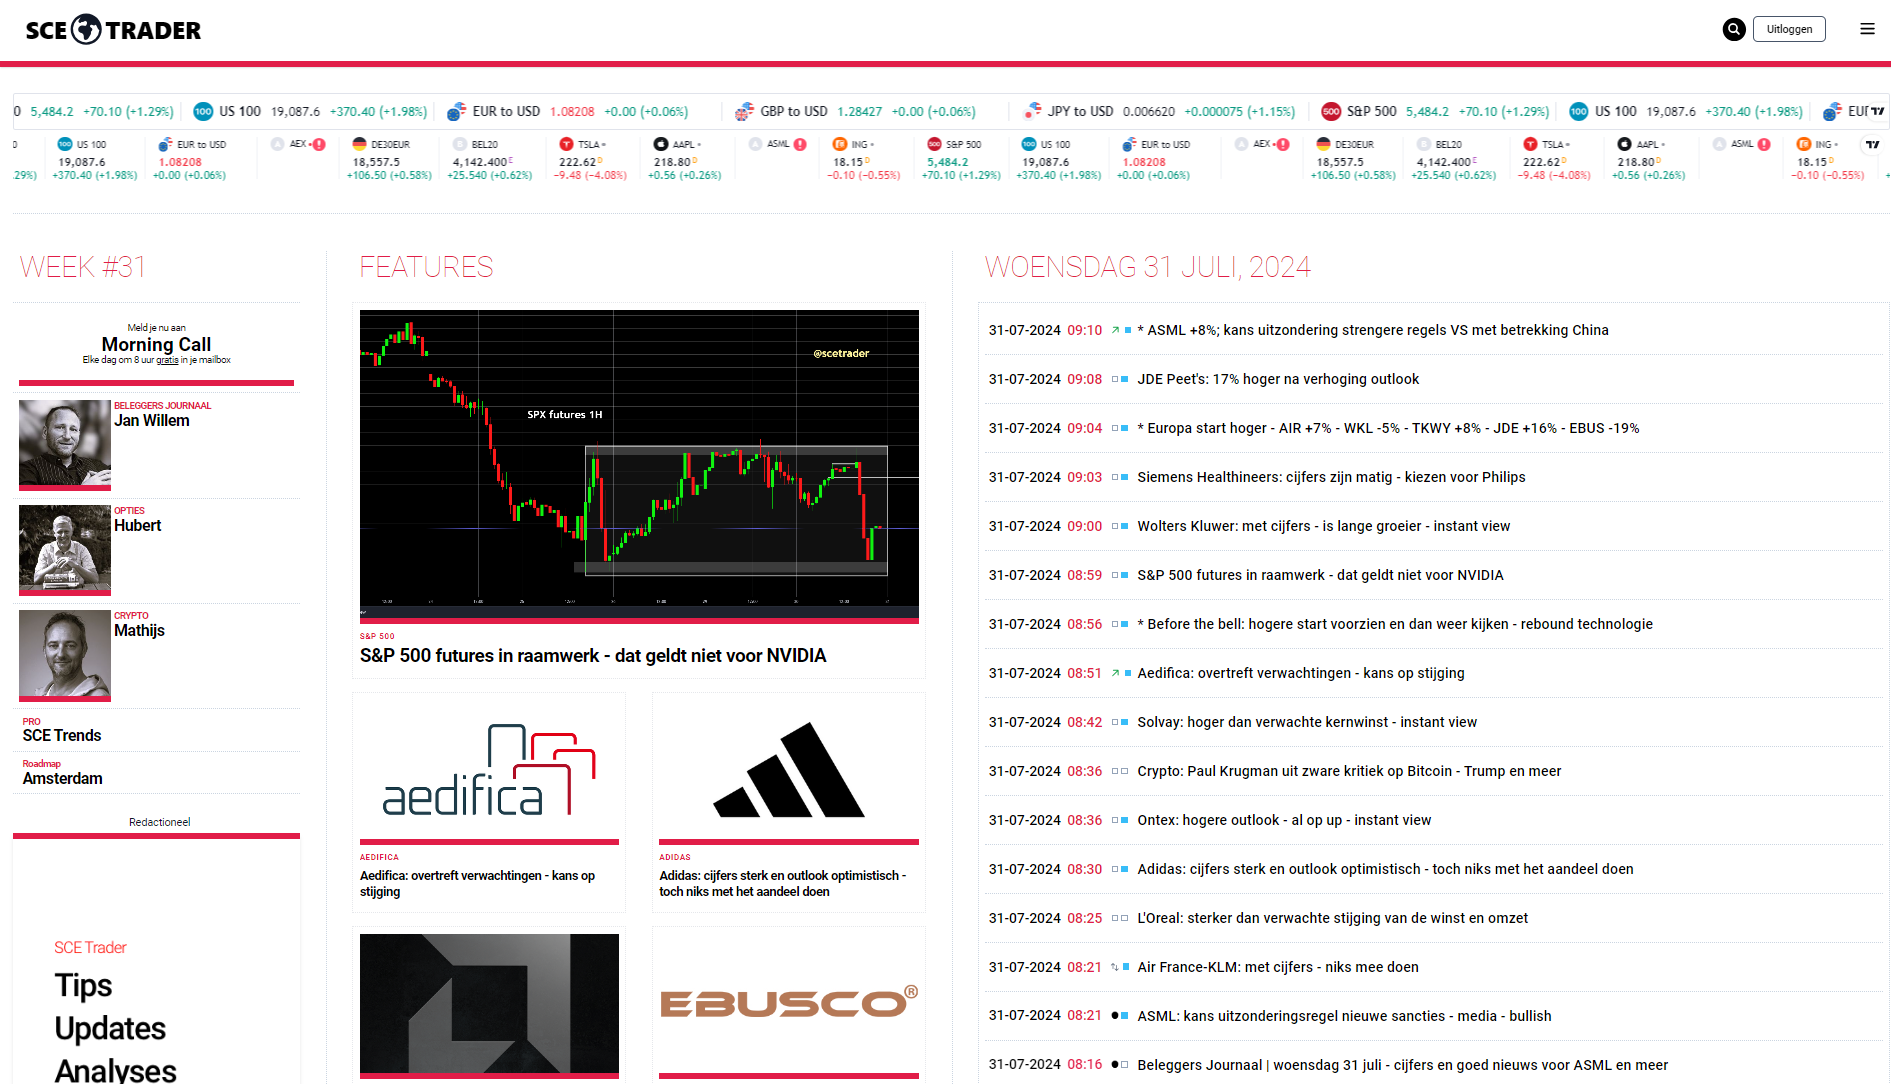Viewport: 1891px width, 1084px height.
Task: Click the JPY to USD flag icon
Action: (1032, 112)
